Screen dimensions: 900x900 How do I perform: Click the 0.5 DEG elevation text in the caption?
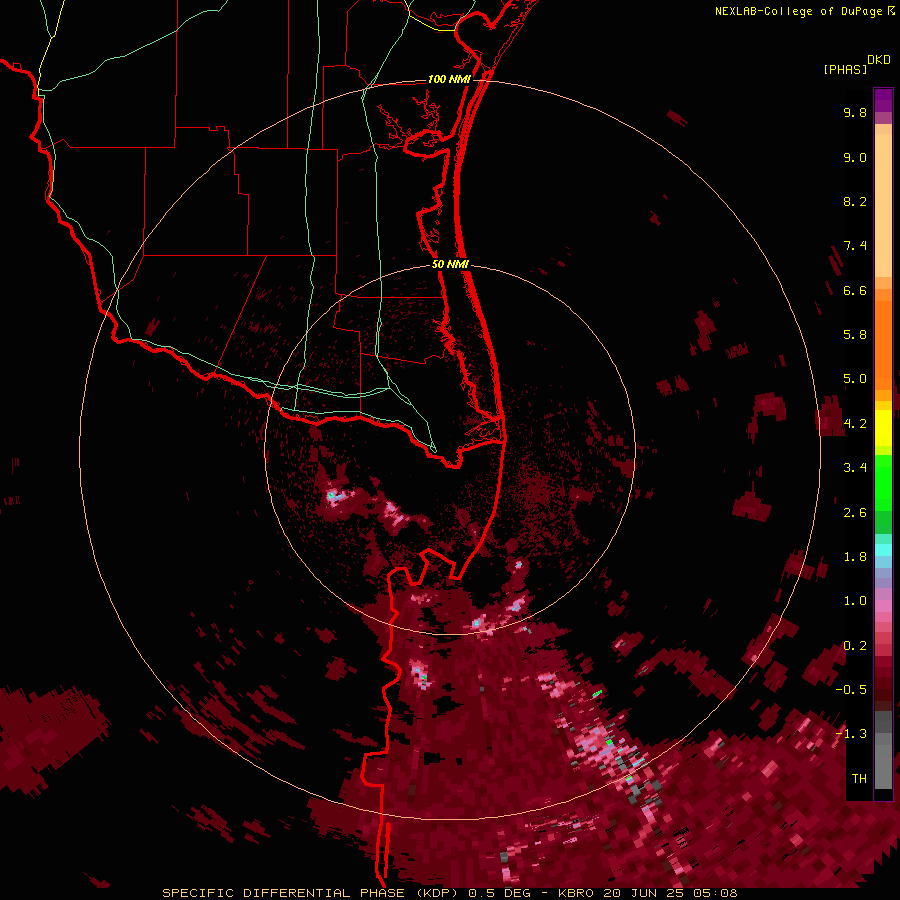tap(499, 893)
